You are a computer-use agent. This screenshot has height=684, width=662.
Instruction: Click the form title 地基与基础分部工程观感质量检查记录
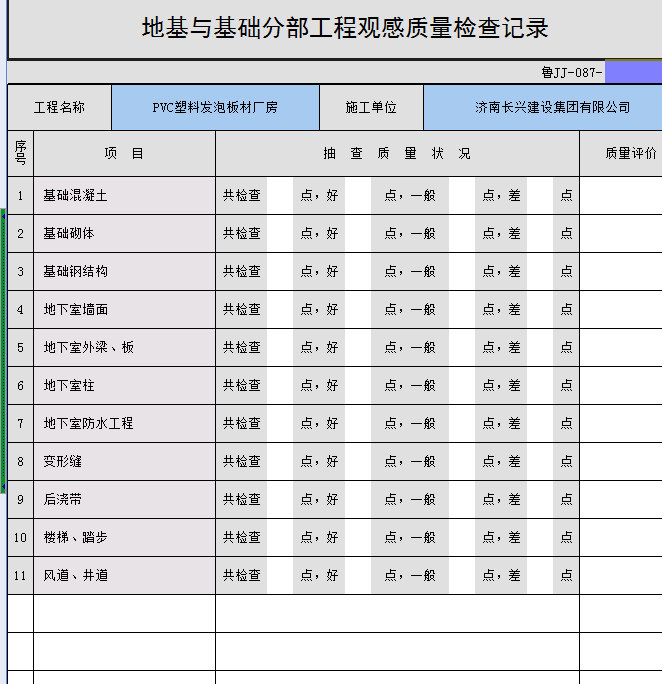[x=345, y=28]
